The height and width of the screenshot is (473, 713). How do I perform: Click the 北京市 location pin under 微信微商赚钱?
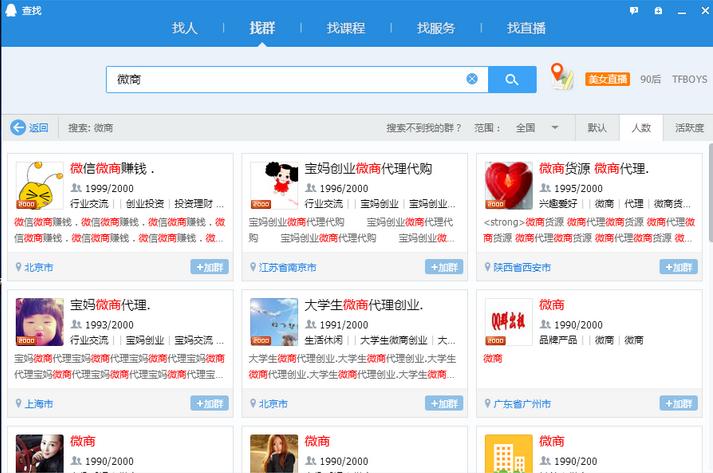coord(19,268)
